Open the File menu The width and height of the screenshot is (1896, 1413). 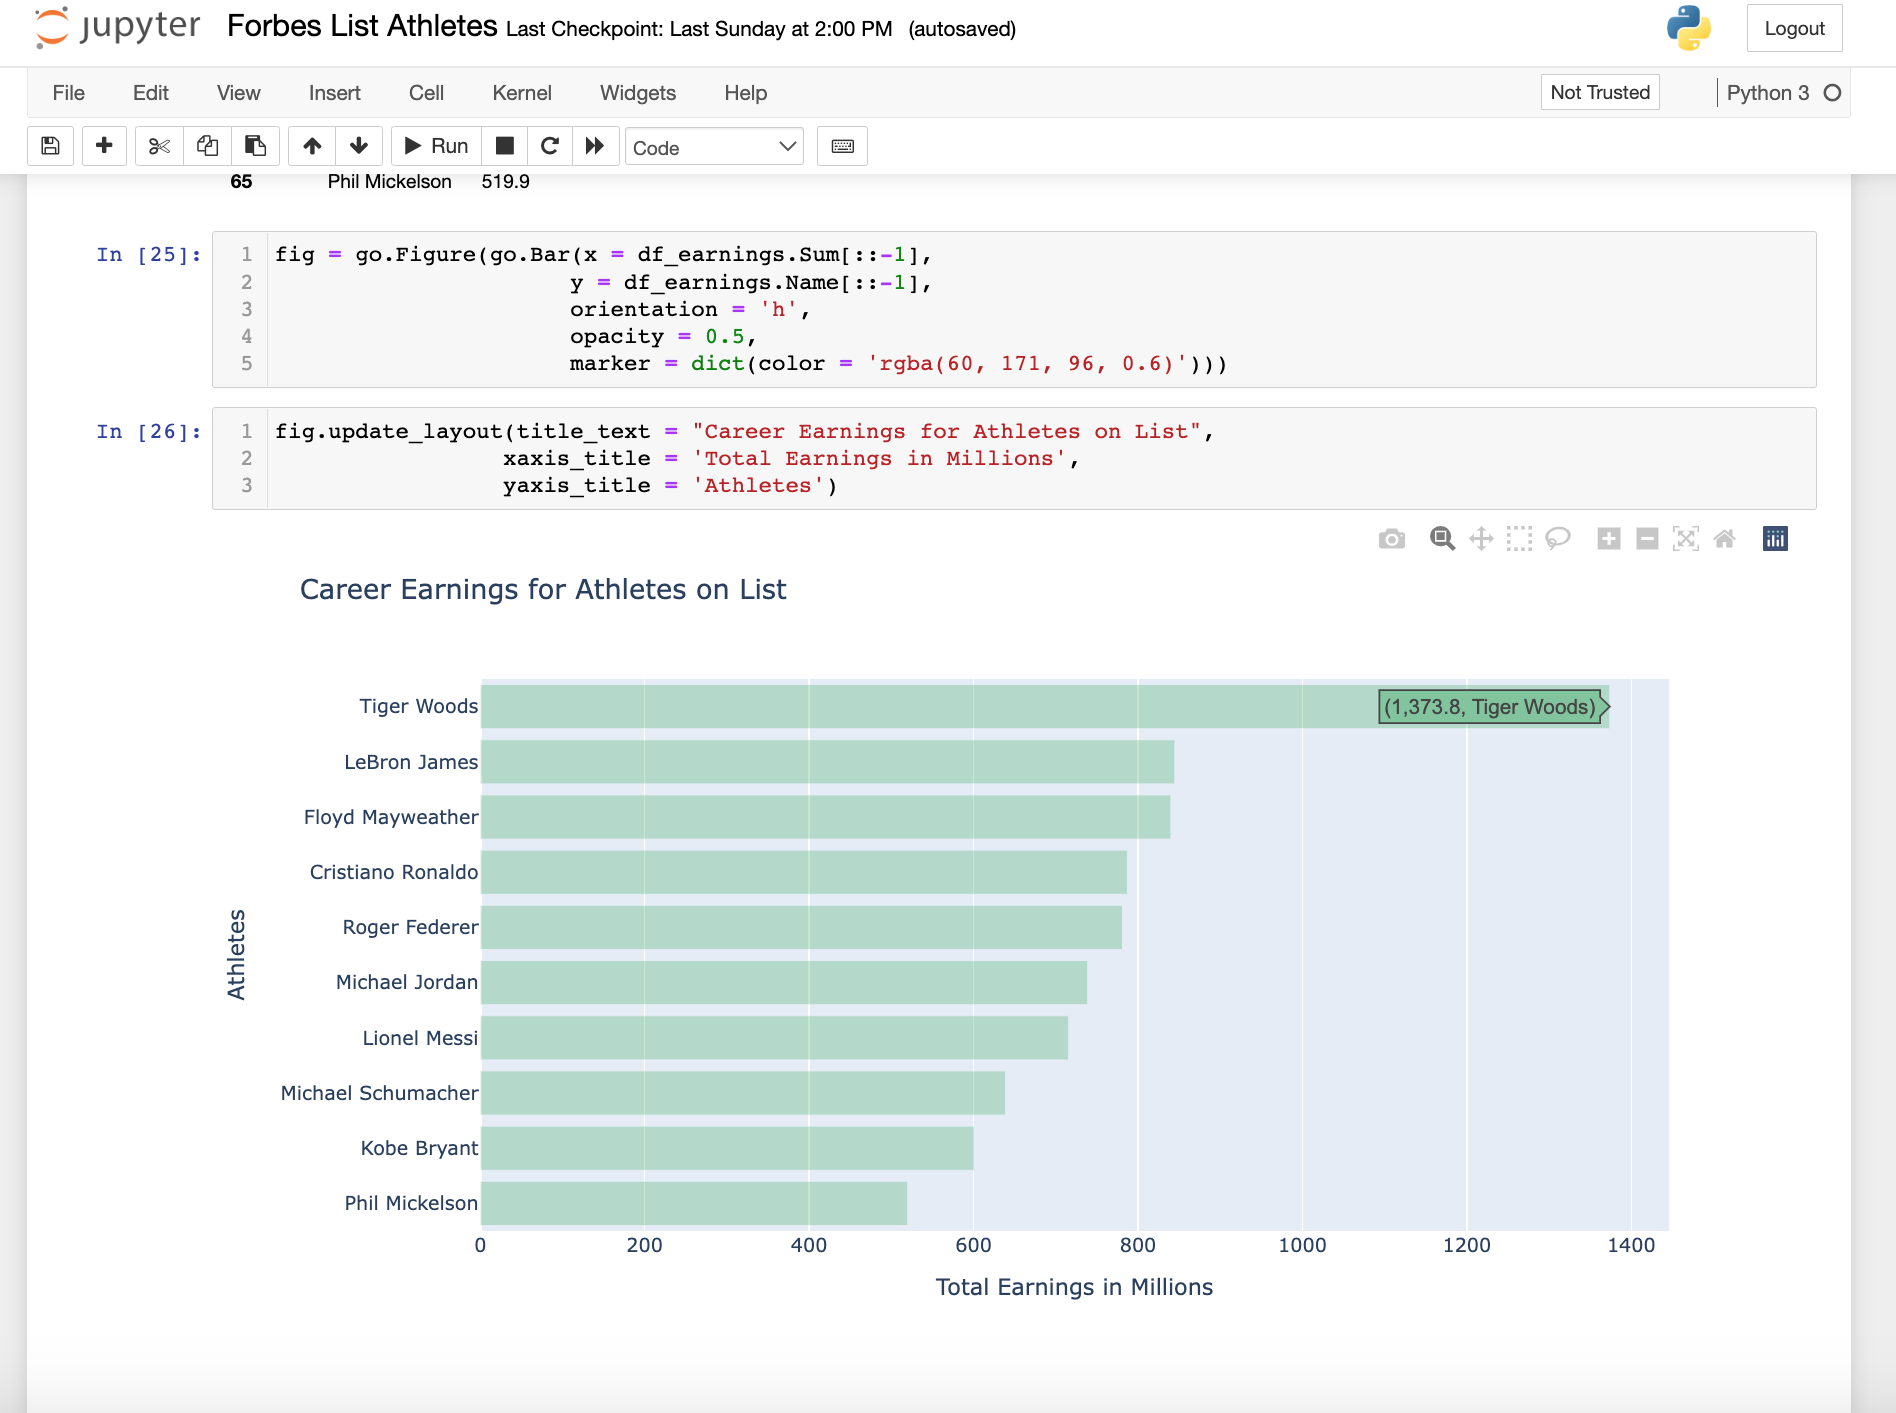pos(68,93)
